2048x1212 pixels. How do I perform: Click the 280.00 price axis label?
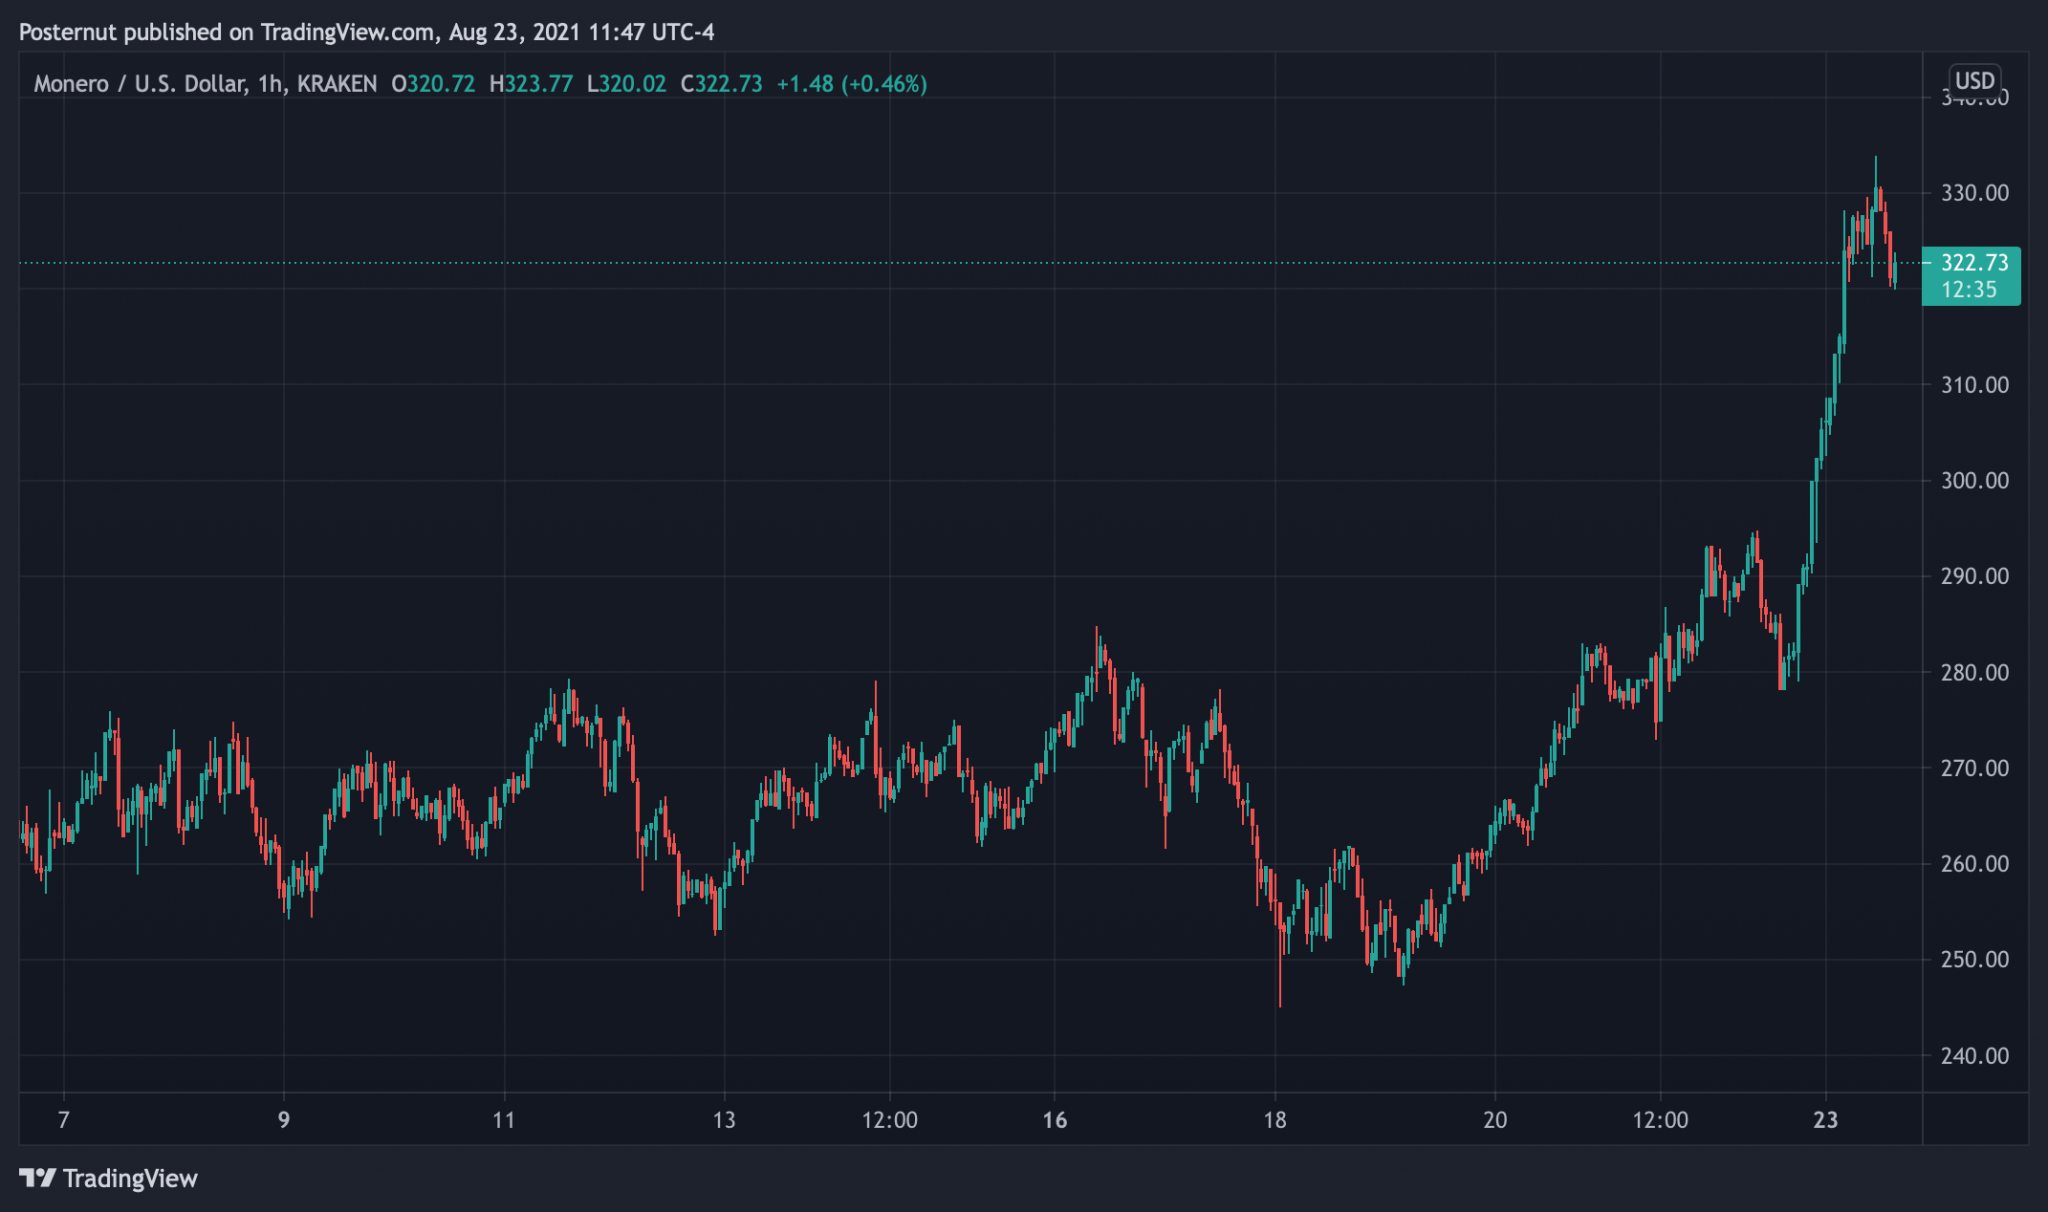tap(1974, 672)
